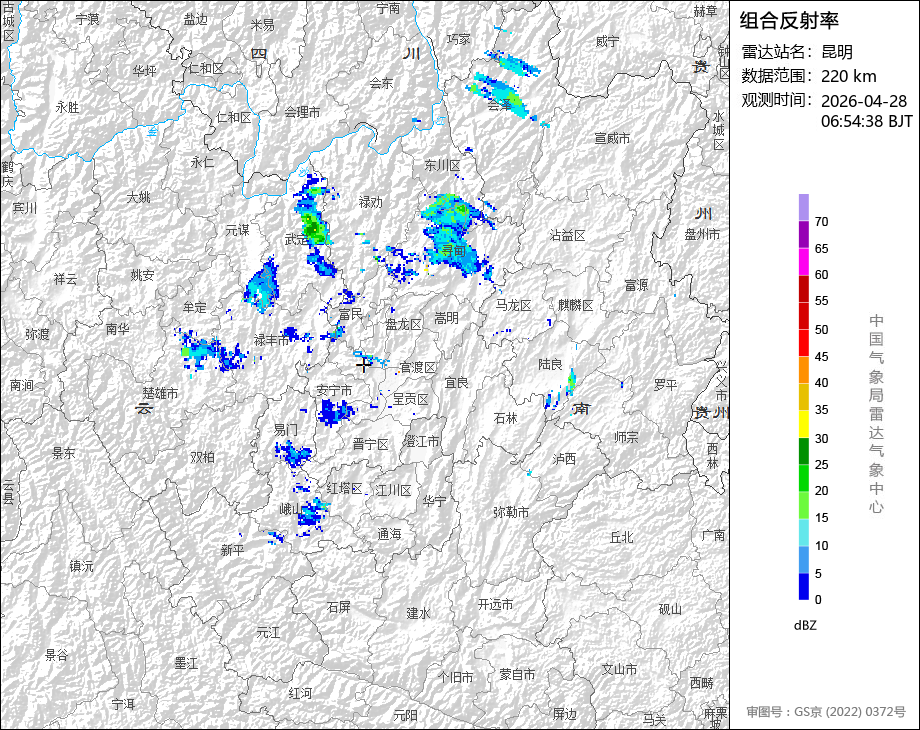
Task: Click the 禄劝 map label
Action: [370, 202]
